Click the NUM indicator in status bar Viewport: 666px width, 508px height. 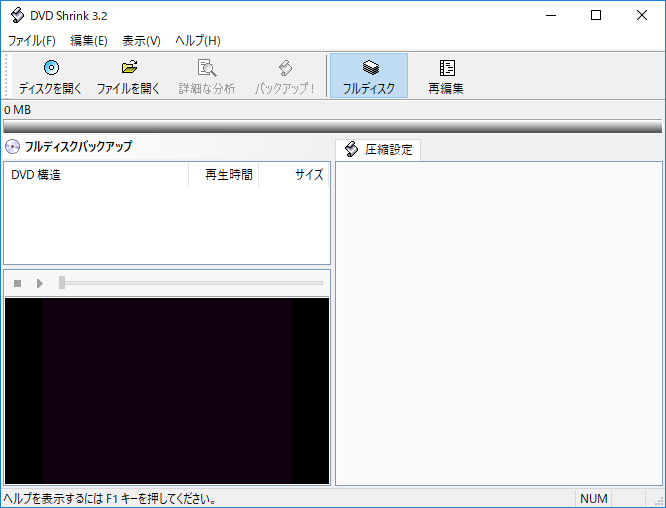tap(593, 499)
